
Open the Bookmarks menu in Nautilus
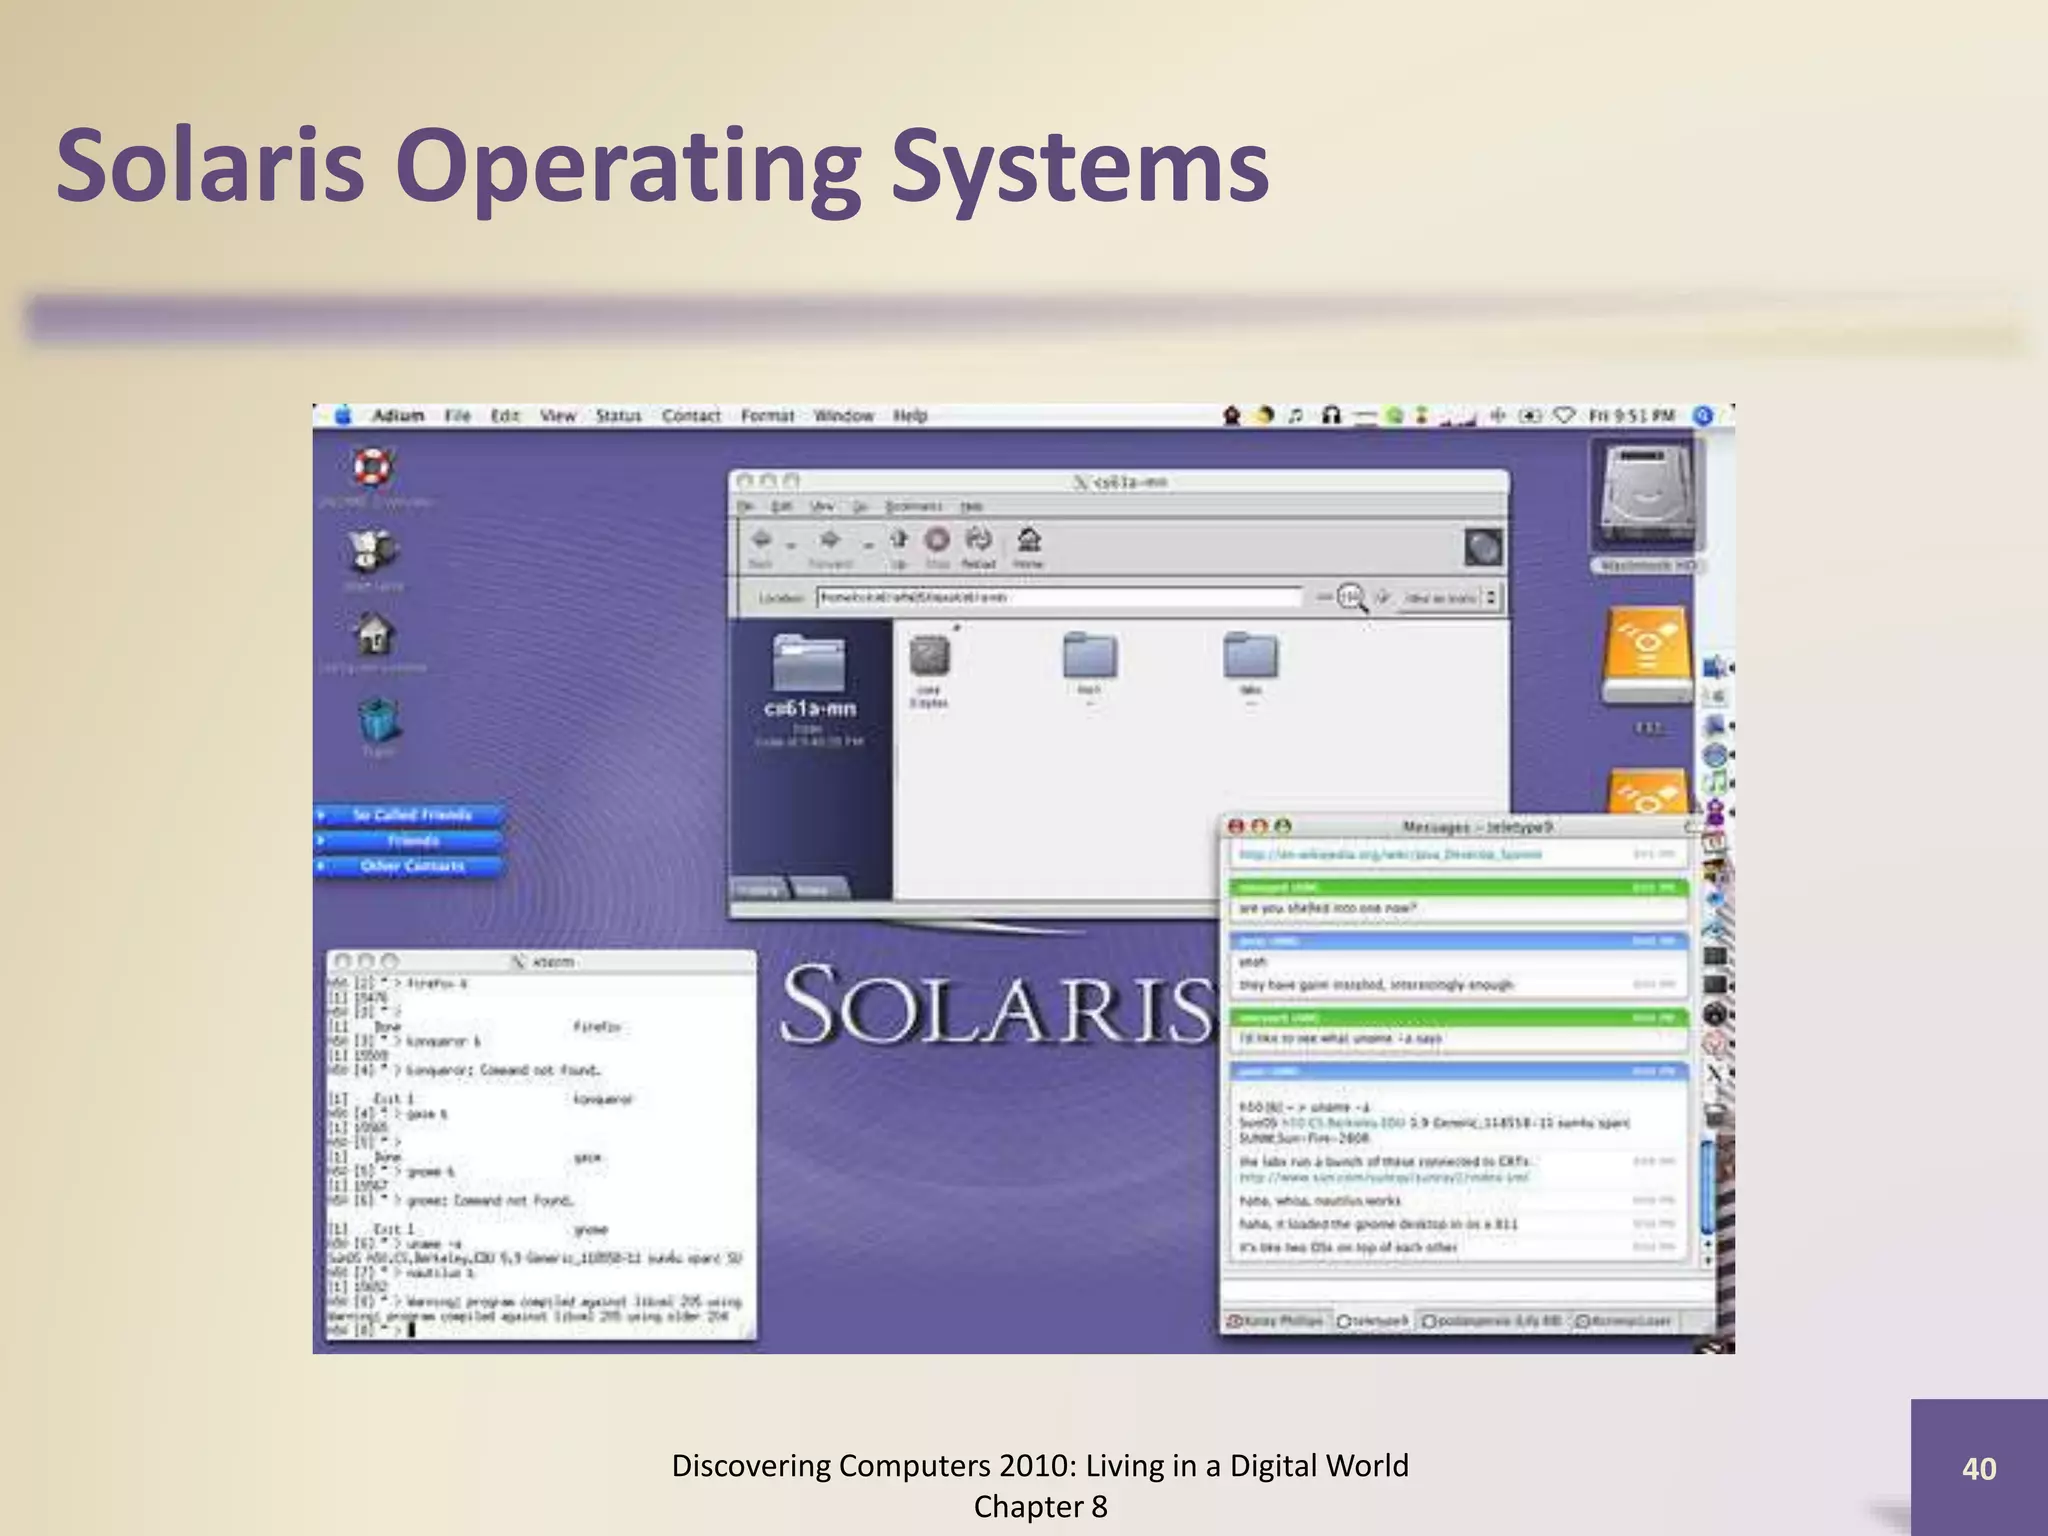click(914, 507)
